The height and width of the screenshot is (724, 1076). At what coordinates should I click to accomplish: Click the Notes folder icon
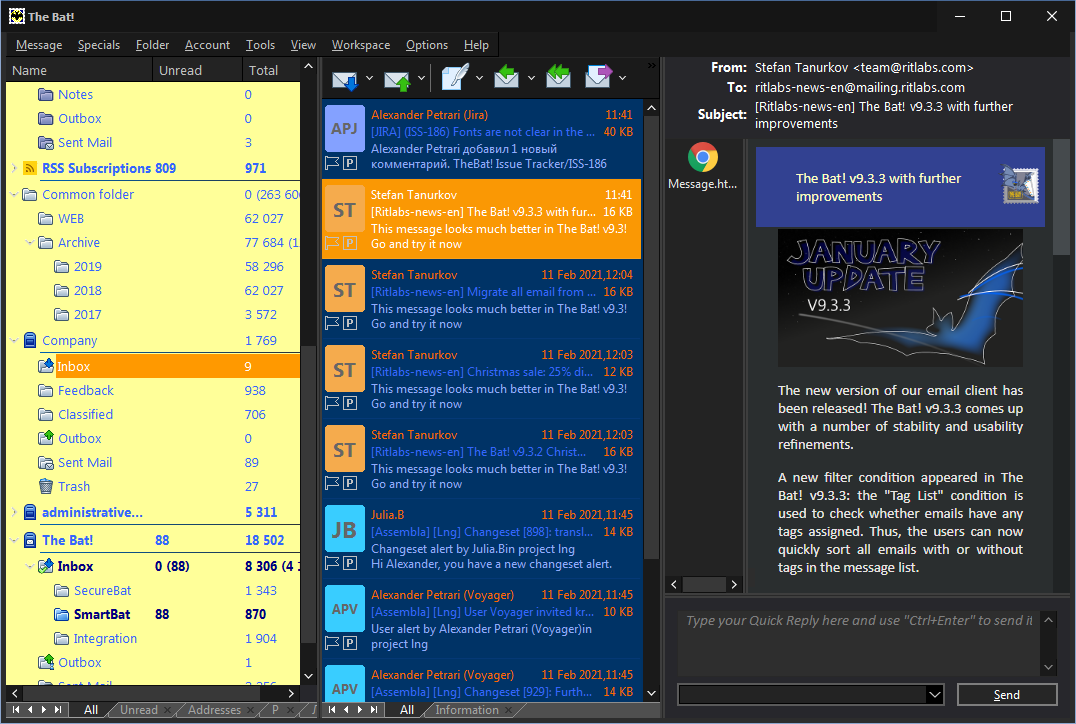click(x=46, y=95)
